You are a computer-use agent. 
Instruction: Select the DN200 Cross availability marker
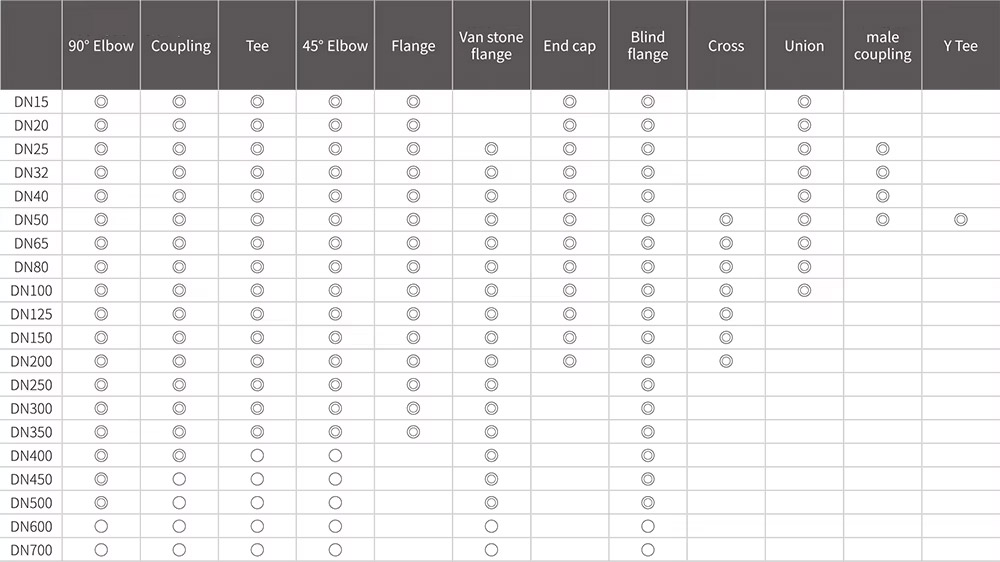click(x=726, y=361)
